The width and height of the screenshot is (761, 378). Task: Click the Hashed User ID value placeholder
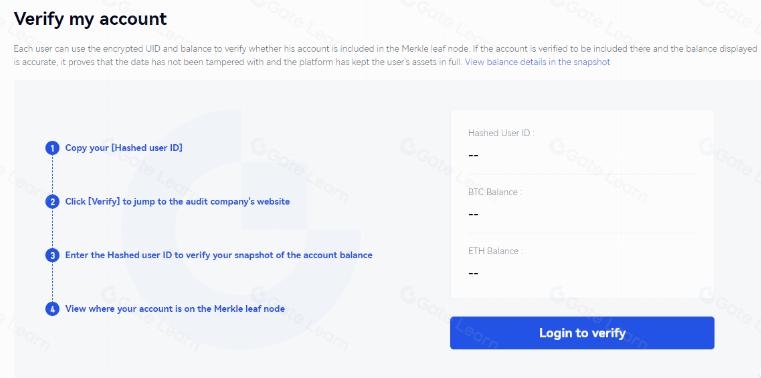tap(474, 155)
